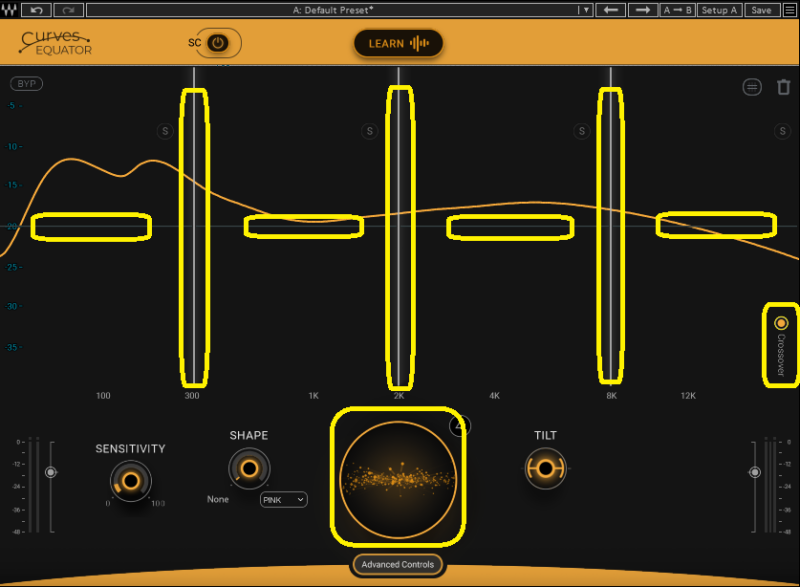Click the trash icon to clear the curve
Viewport: 800px width, 587px height.
(x=783, y=87)
